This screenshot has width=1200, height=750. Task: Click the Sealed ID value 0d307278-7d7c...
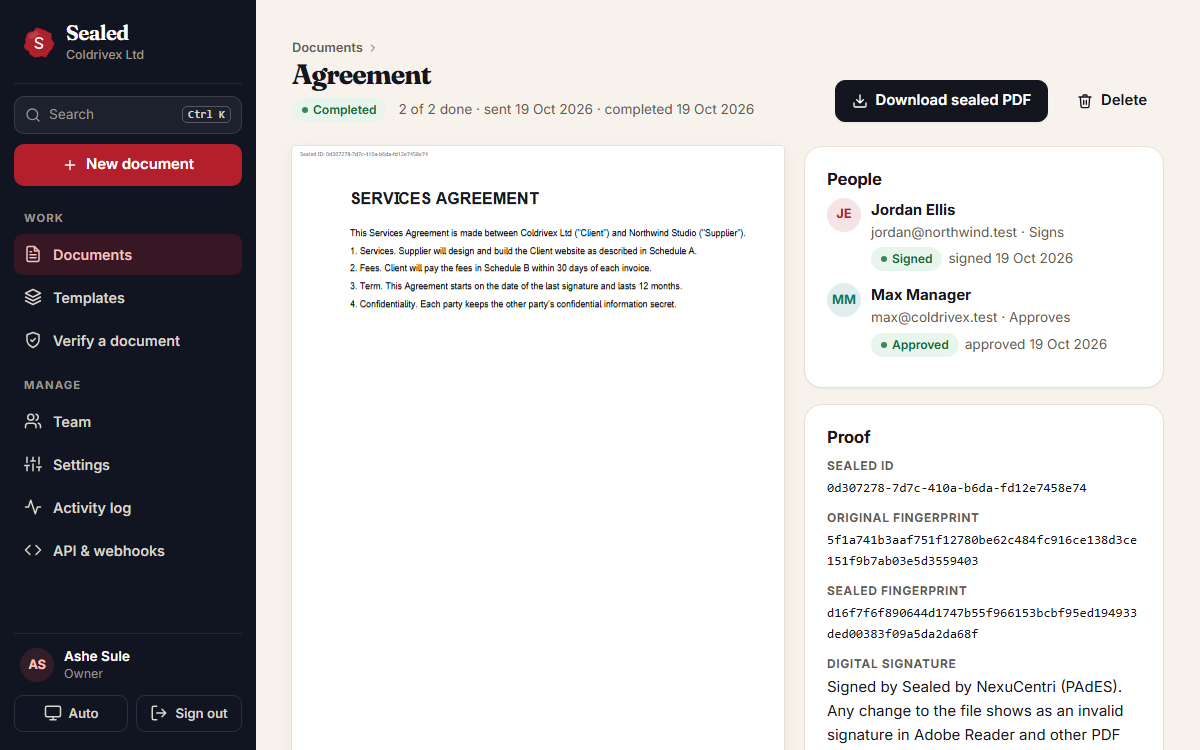(957, 489)
